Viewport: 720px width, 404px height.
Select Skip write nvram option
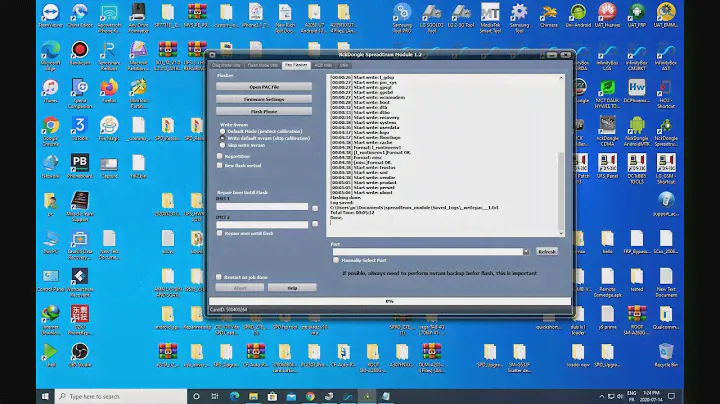pyautogui.click(x=223, y=143)
